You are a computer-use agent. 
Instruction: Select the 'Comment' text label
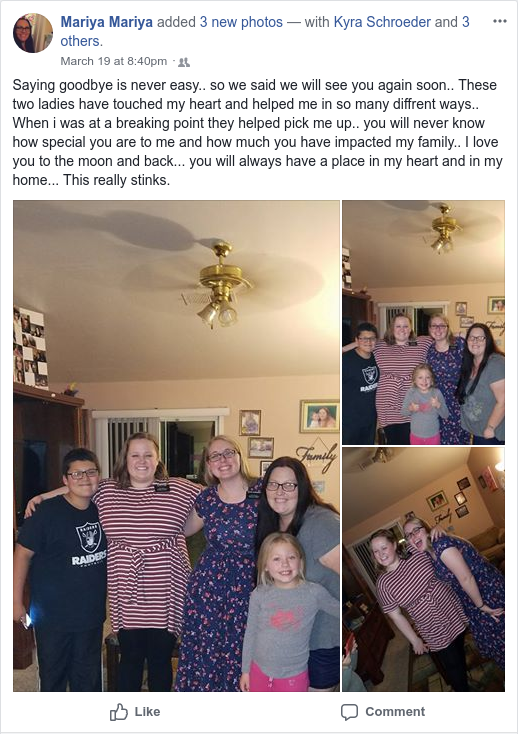395,712
